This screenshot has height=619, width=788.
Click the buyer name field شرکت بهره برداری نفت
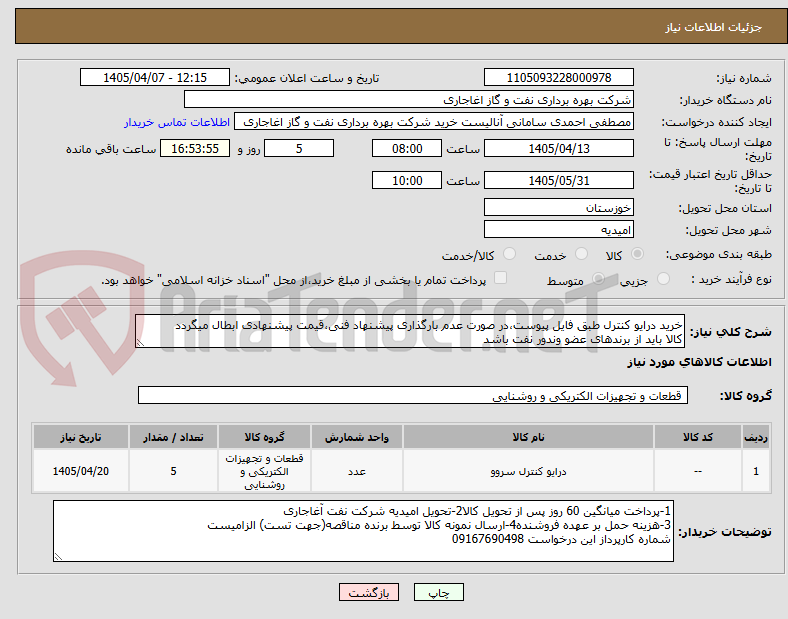point(409,99)
